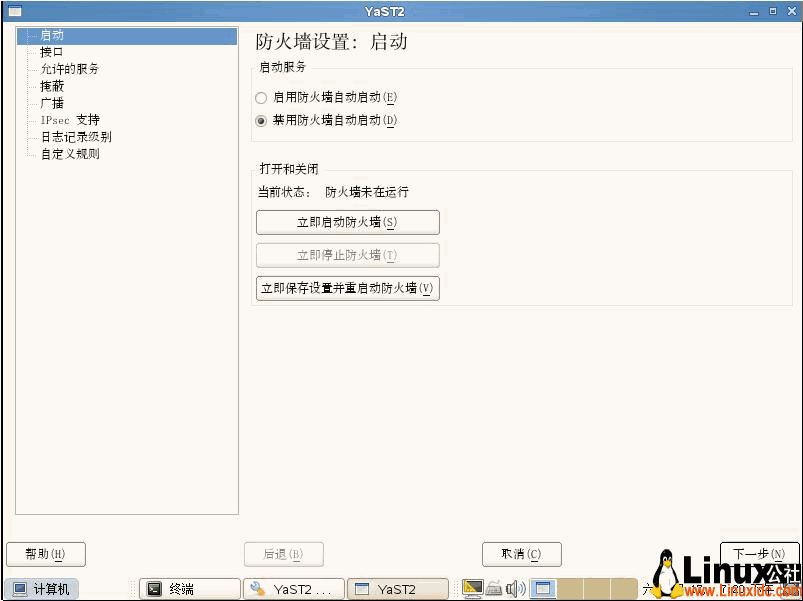Minimize the YaST2 window
The height and width of the screenshot is (601, 803).
(754, 11)
